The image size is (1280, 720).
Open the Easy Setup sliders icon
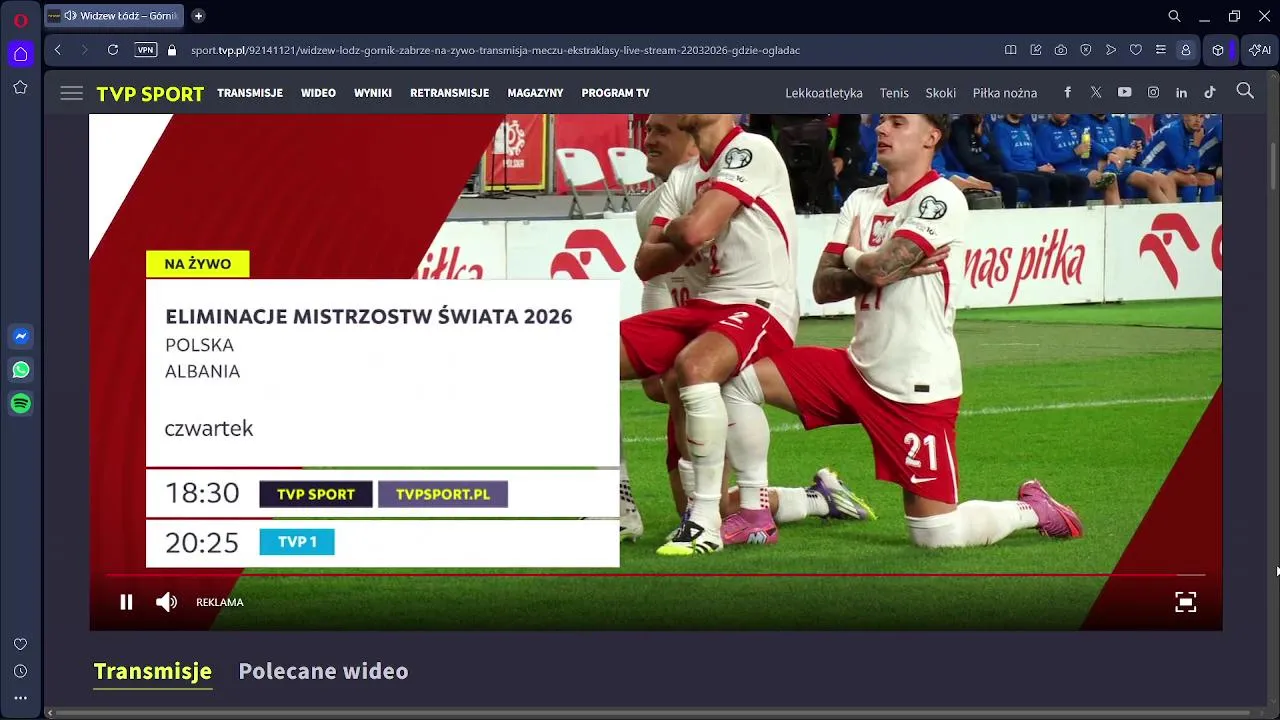[x=1160, y=50]
